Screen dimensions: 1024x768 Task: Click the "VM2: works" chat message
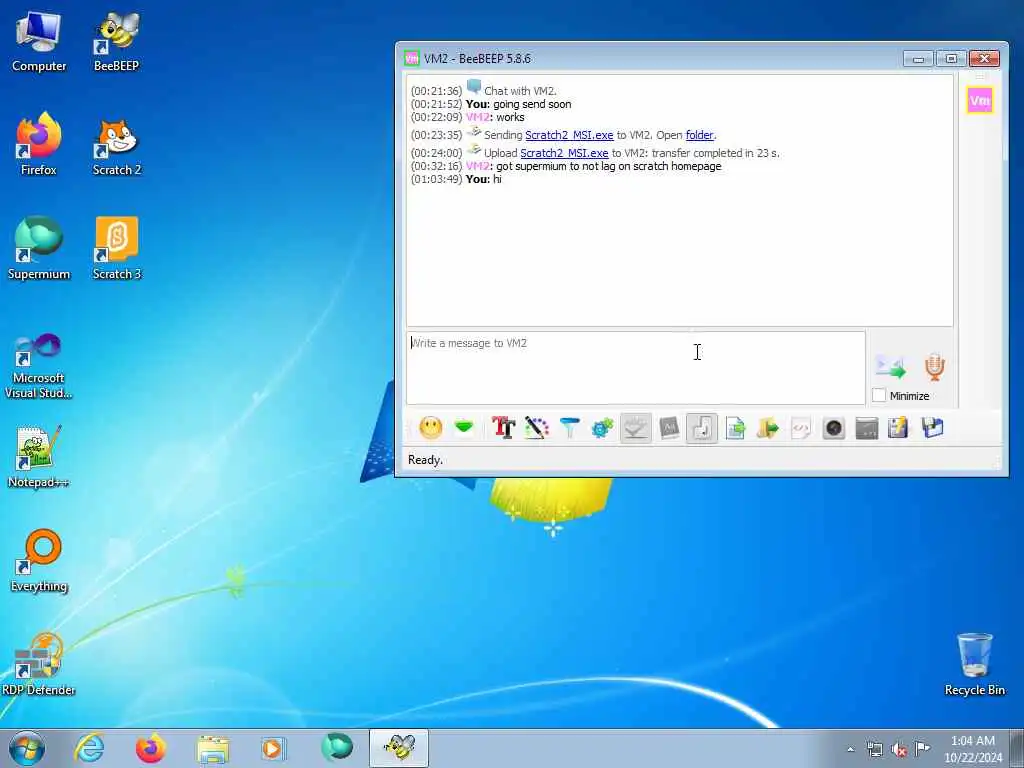(495, 117)
